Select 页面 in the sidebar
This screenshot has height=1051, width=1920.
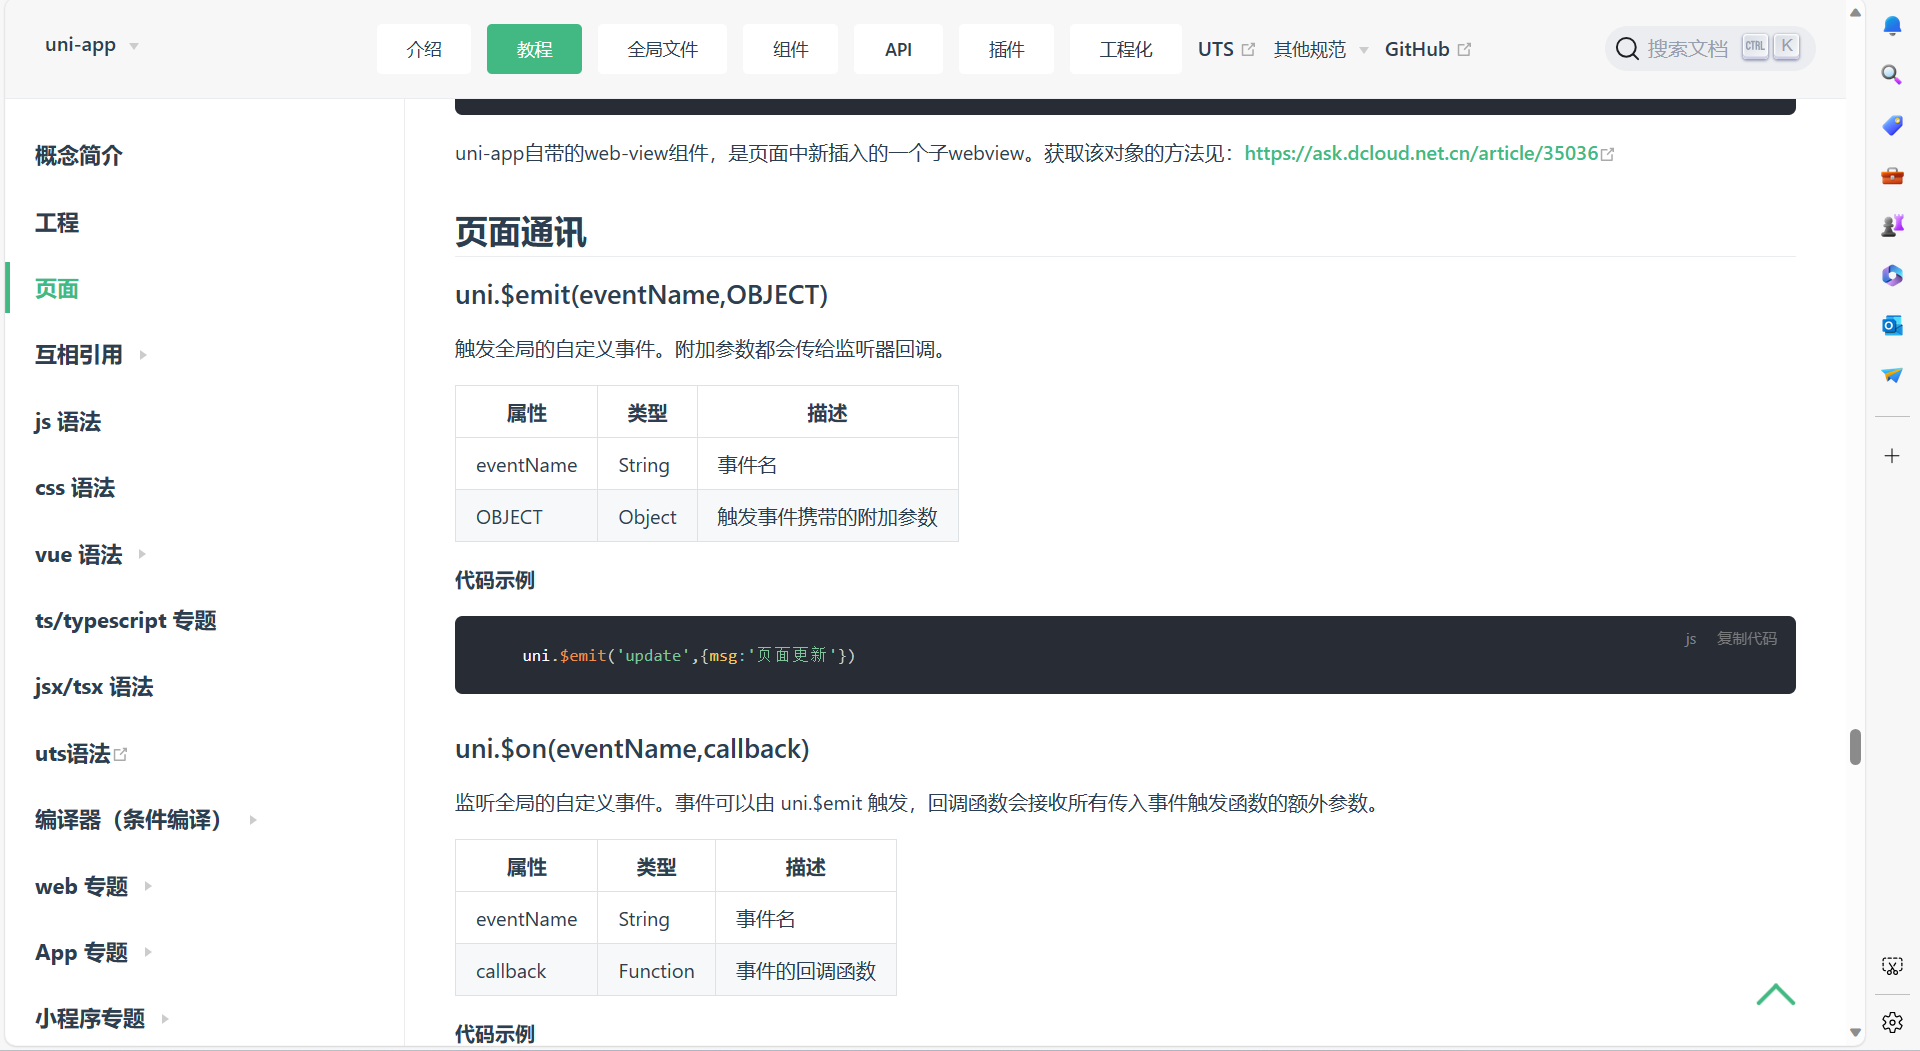57,289
